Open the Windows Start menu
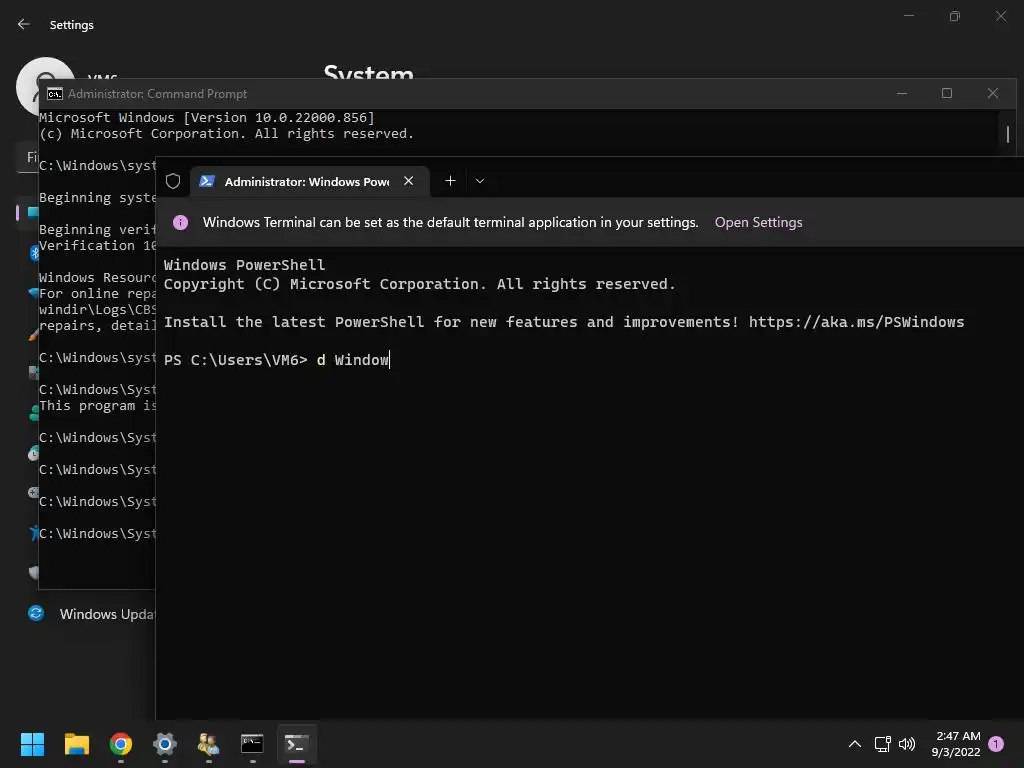The width and height of the screenshot is (1024, 768). [32, 744]
